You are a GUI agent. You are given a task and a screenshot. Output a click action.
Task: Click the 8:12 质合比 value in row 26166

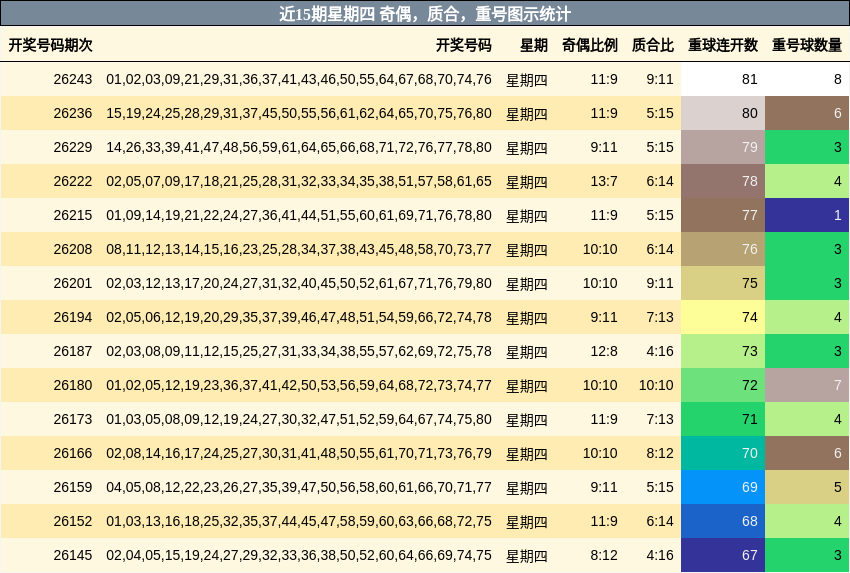[x=660, y=453]
